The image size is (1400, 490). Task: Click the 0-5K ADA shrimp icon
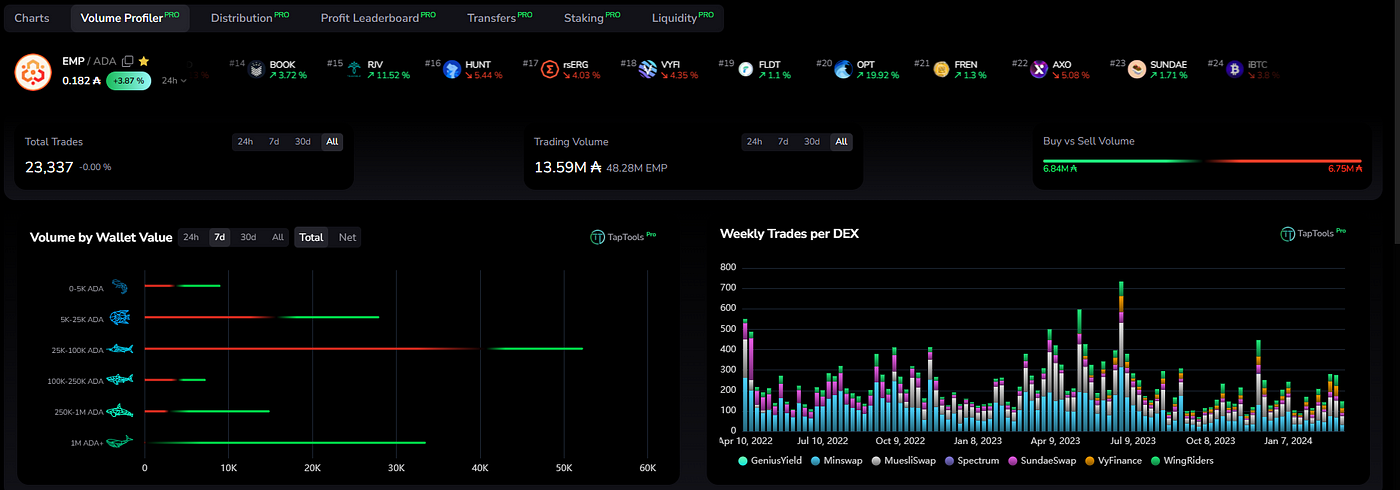coord(119,287)
